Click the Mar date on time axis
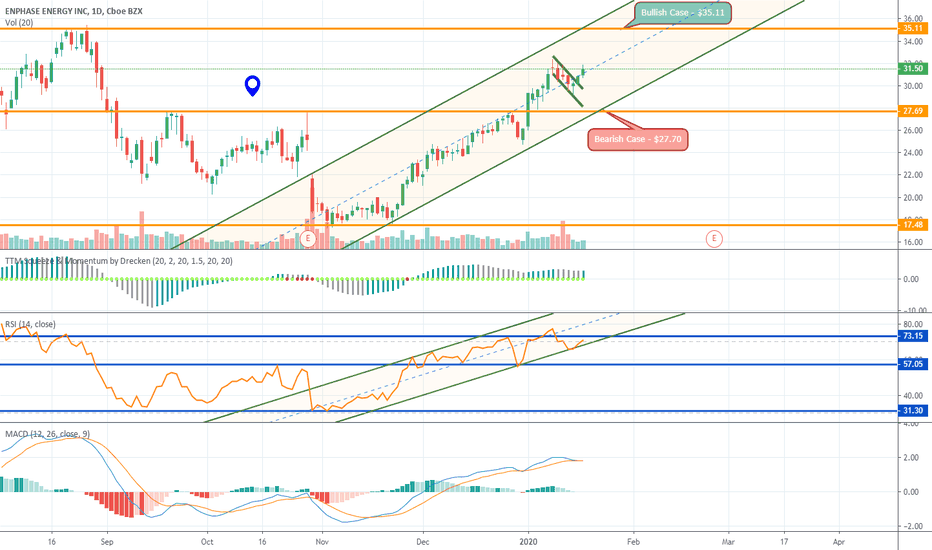932x550 pixels. click(728, 542)
